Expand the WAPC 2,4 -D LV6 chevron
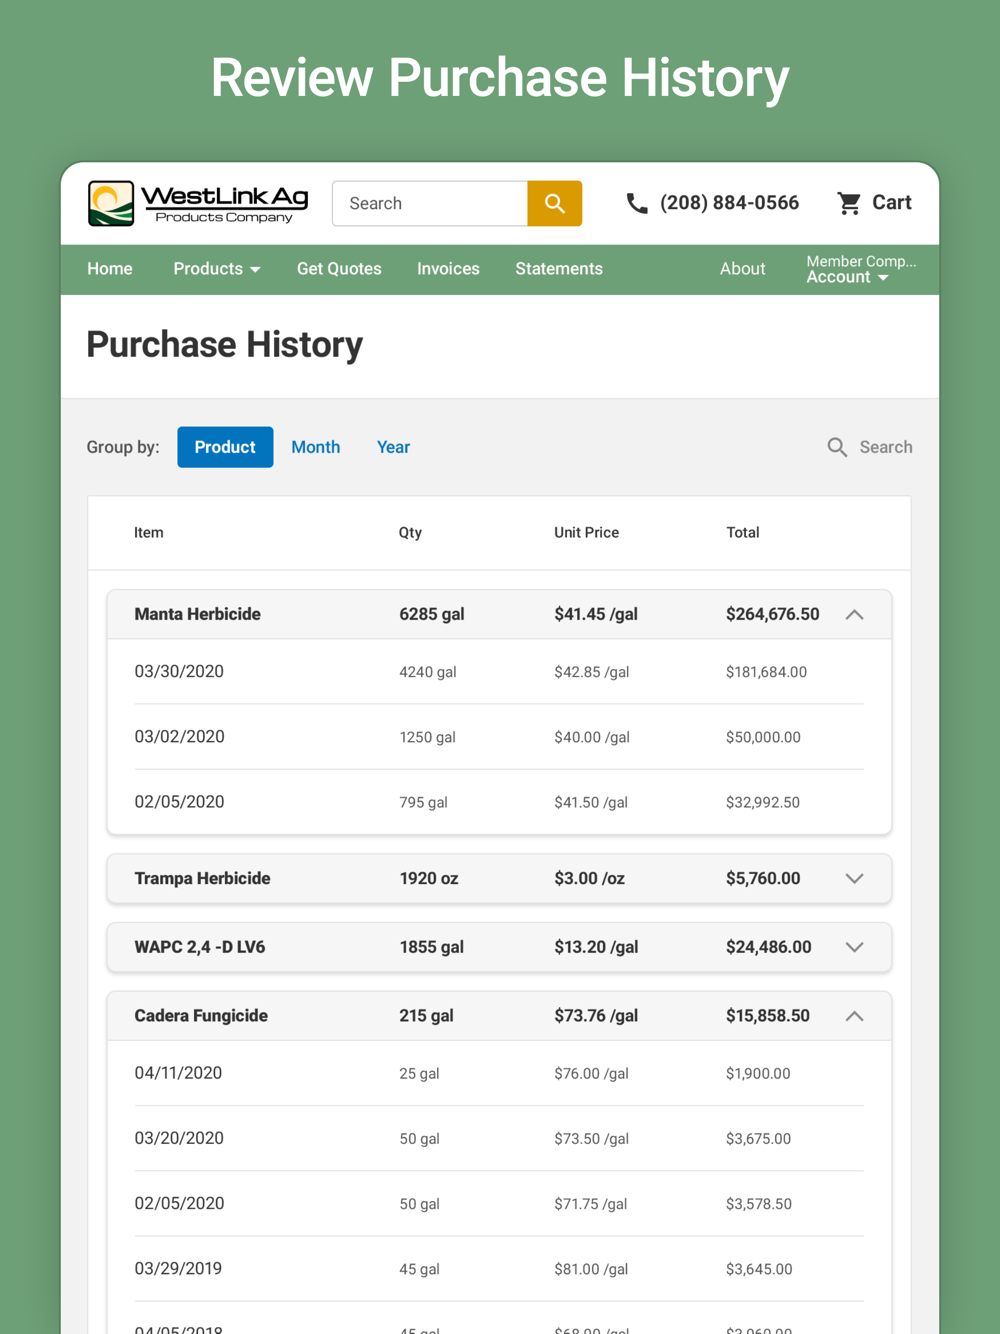 [854, 947]
